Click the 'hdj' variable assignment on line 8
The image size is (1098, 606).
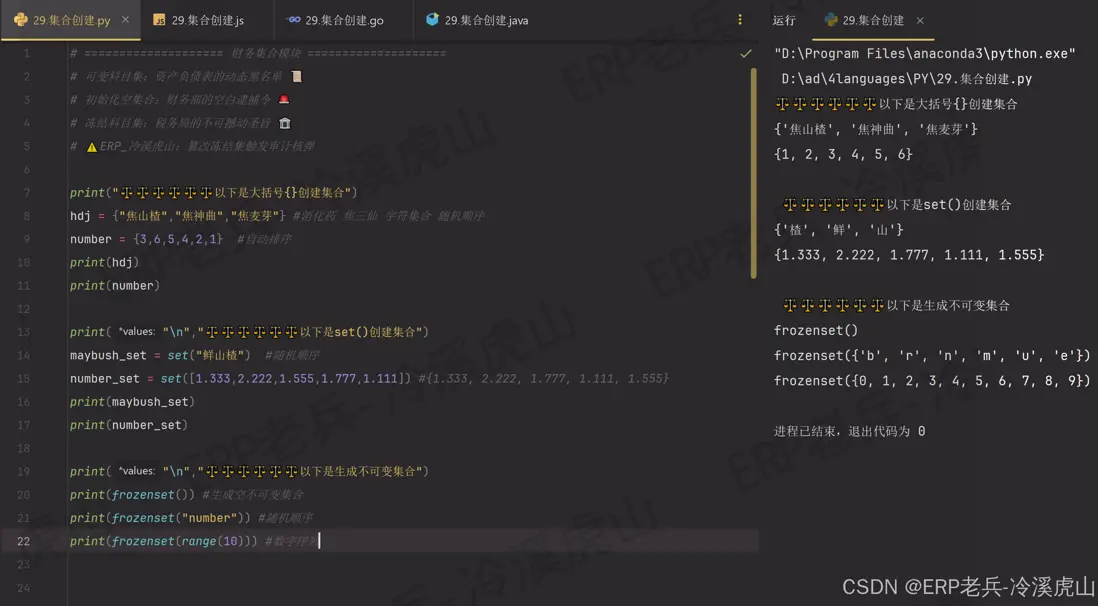pos(178,216)
